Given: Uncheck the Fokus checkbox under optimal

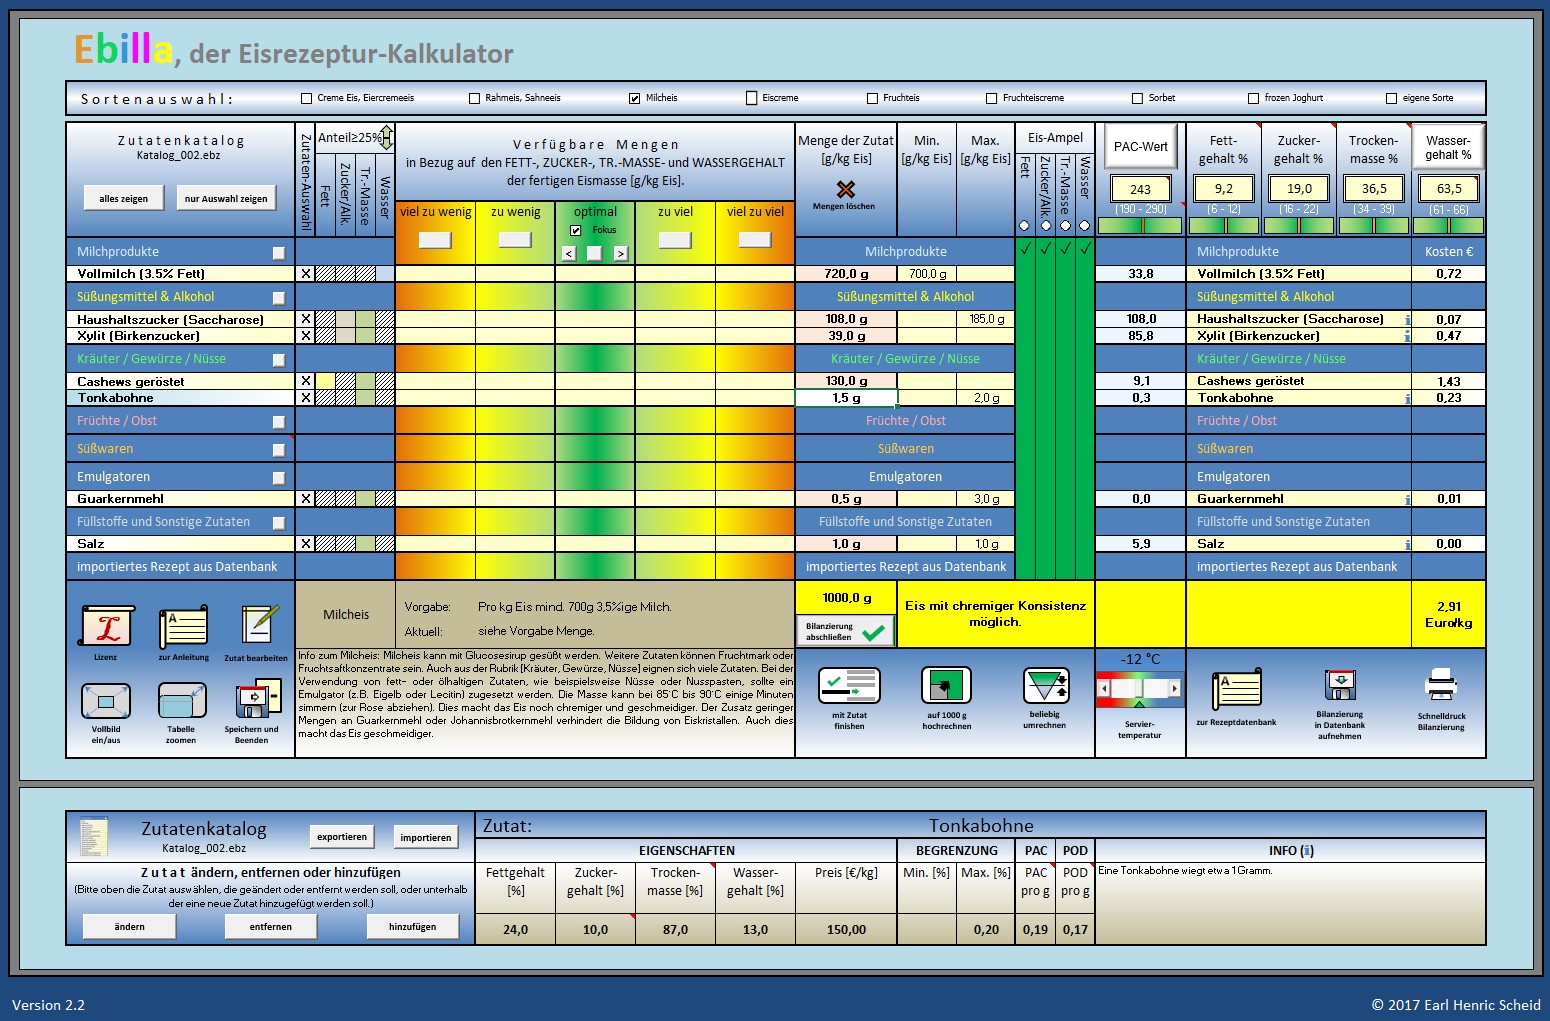Looking at the screenshot, I should tap(576, 230).
